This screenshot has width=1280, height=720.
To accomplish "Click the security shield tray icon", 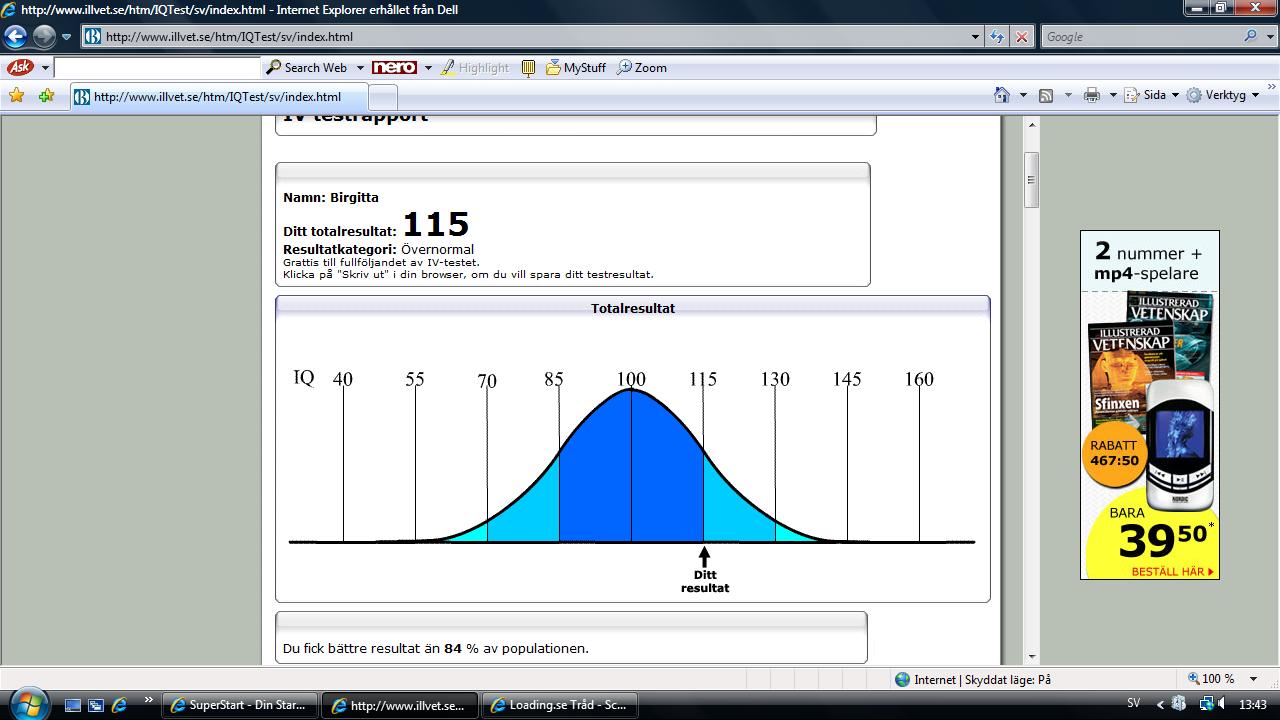I will tap(1179, 704).
